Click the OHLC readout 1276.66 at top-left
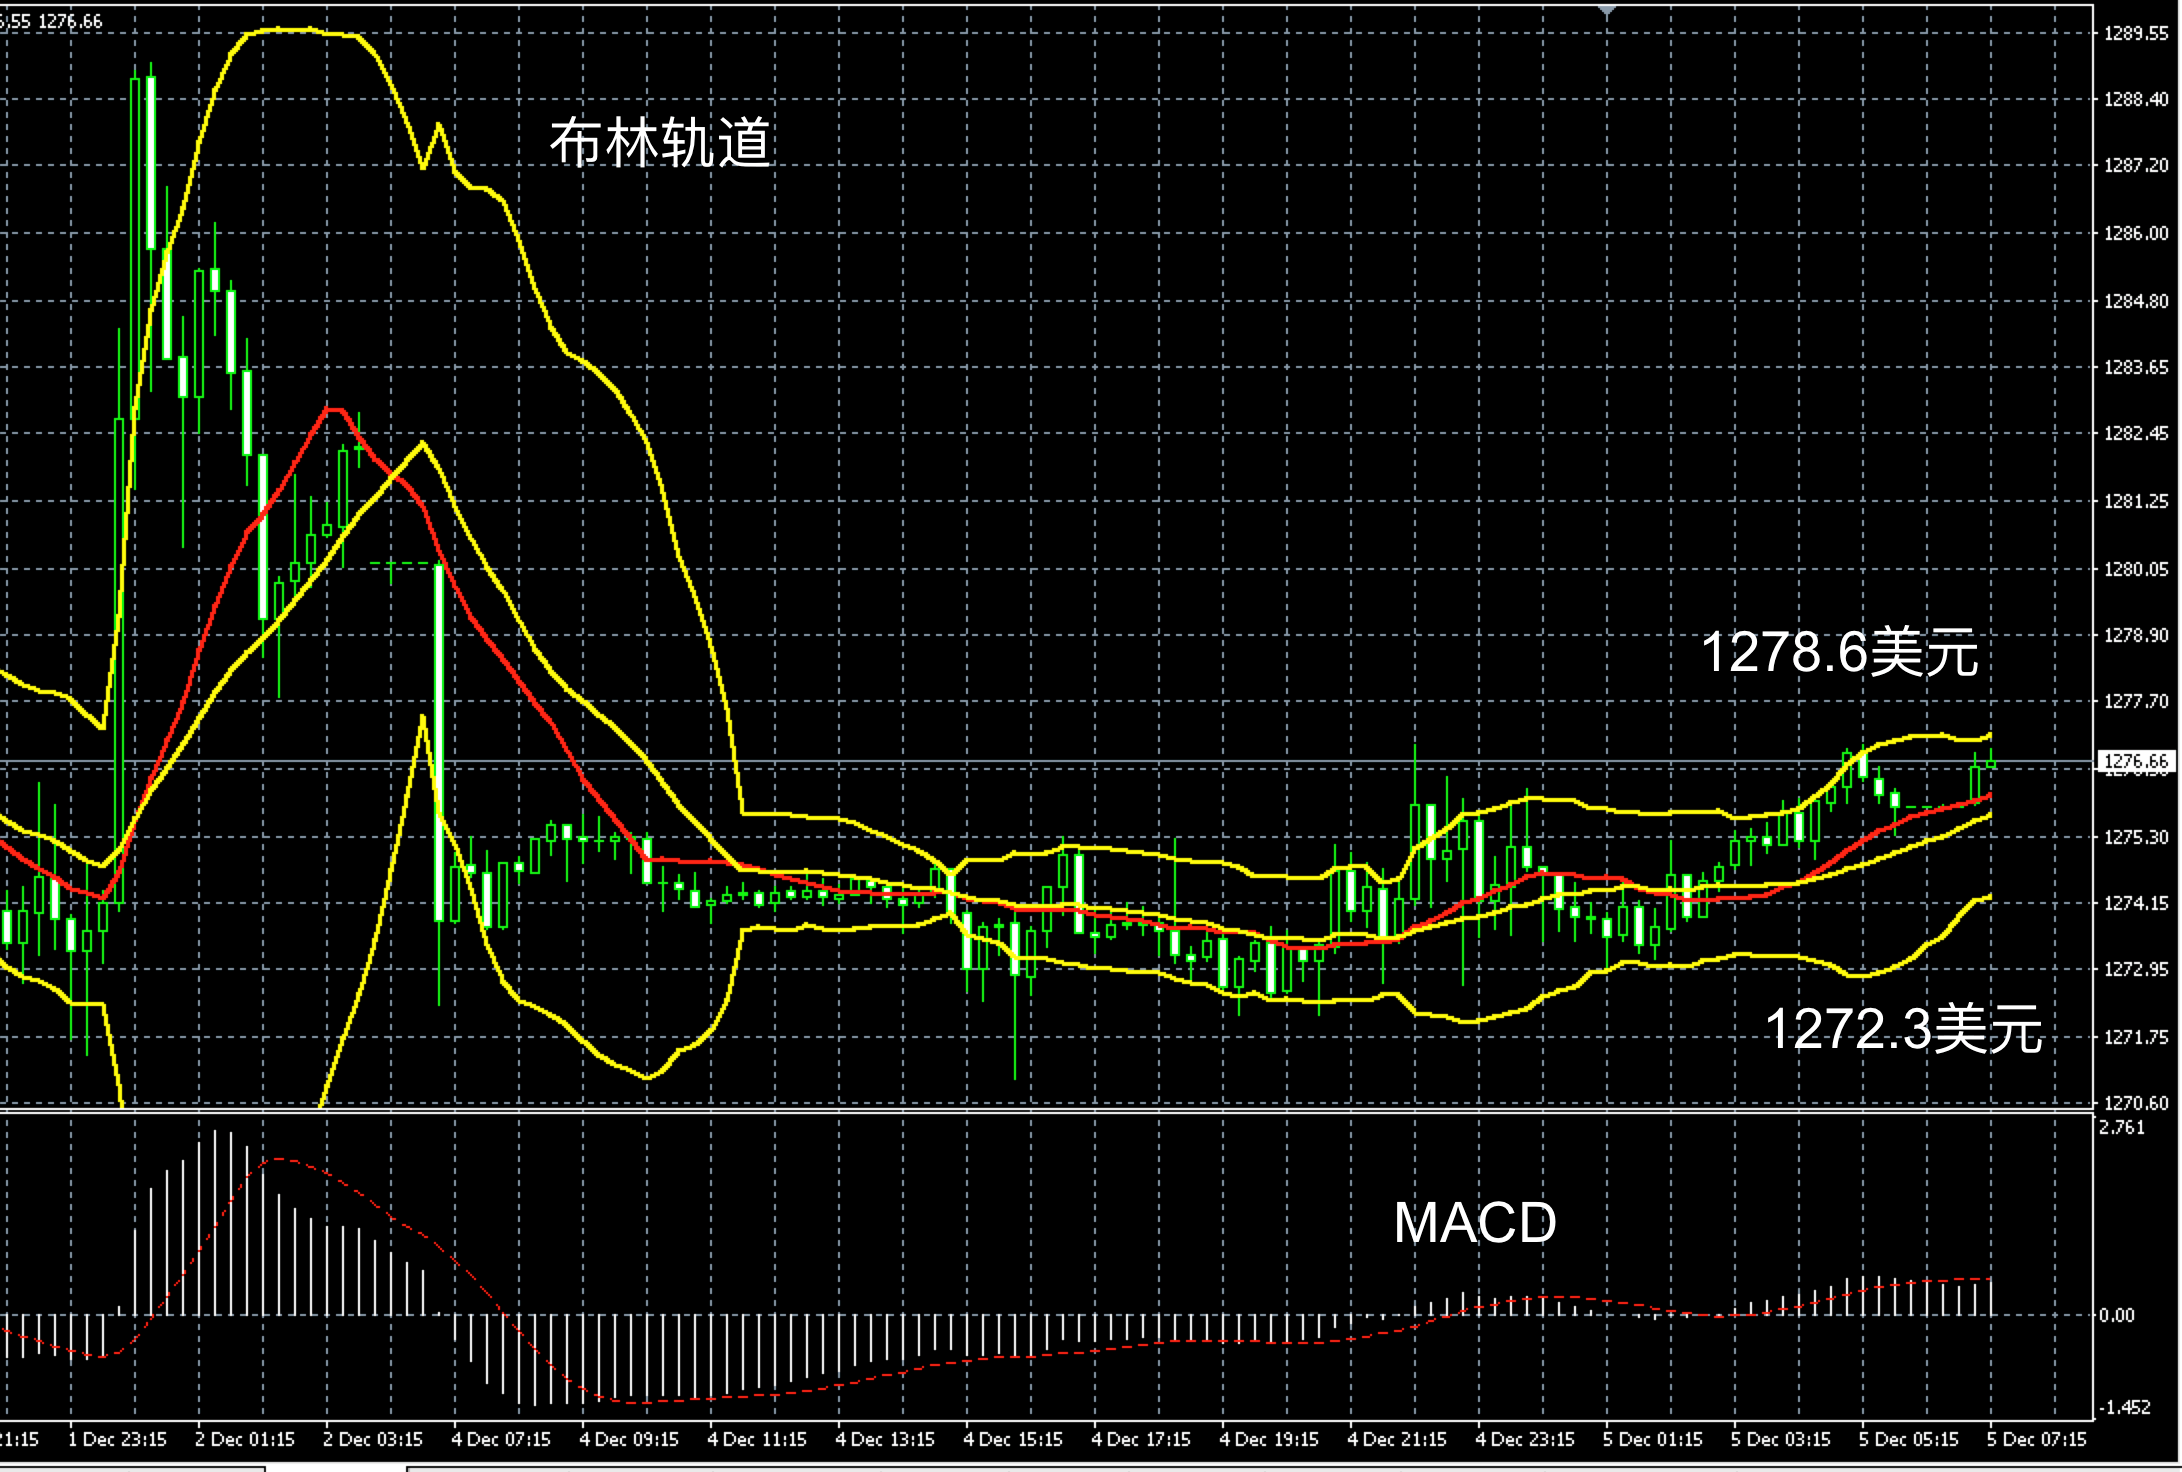This screenshot has width=2182, height=1472. 70,21
